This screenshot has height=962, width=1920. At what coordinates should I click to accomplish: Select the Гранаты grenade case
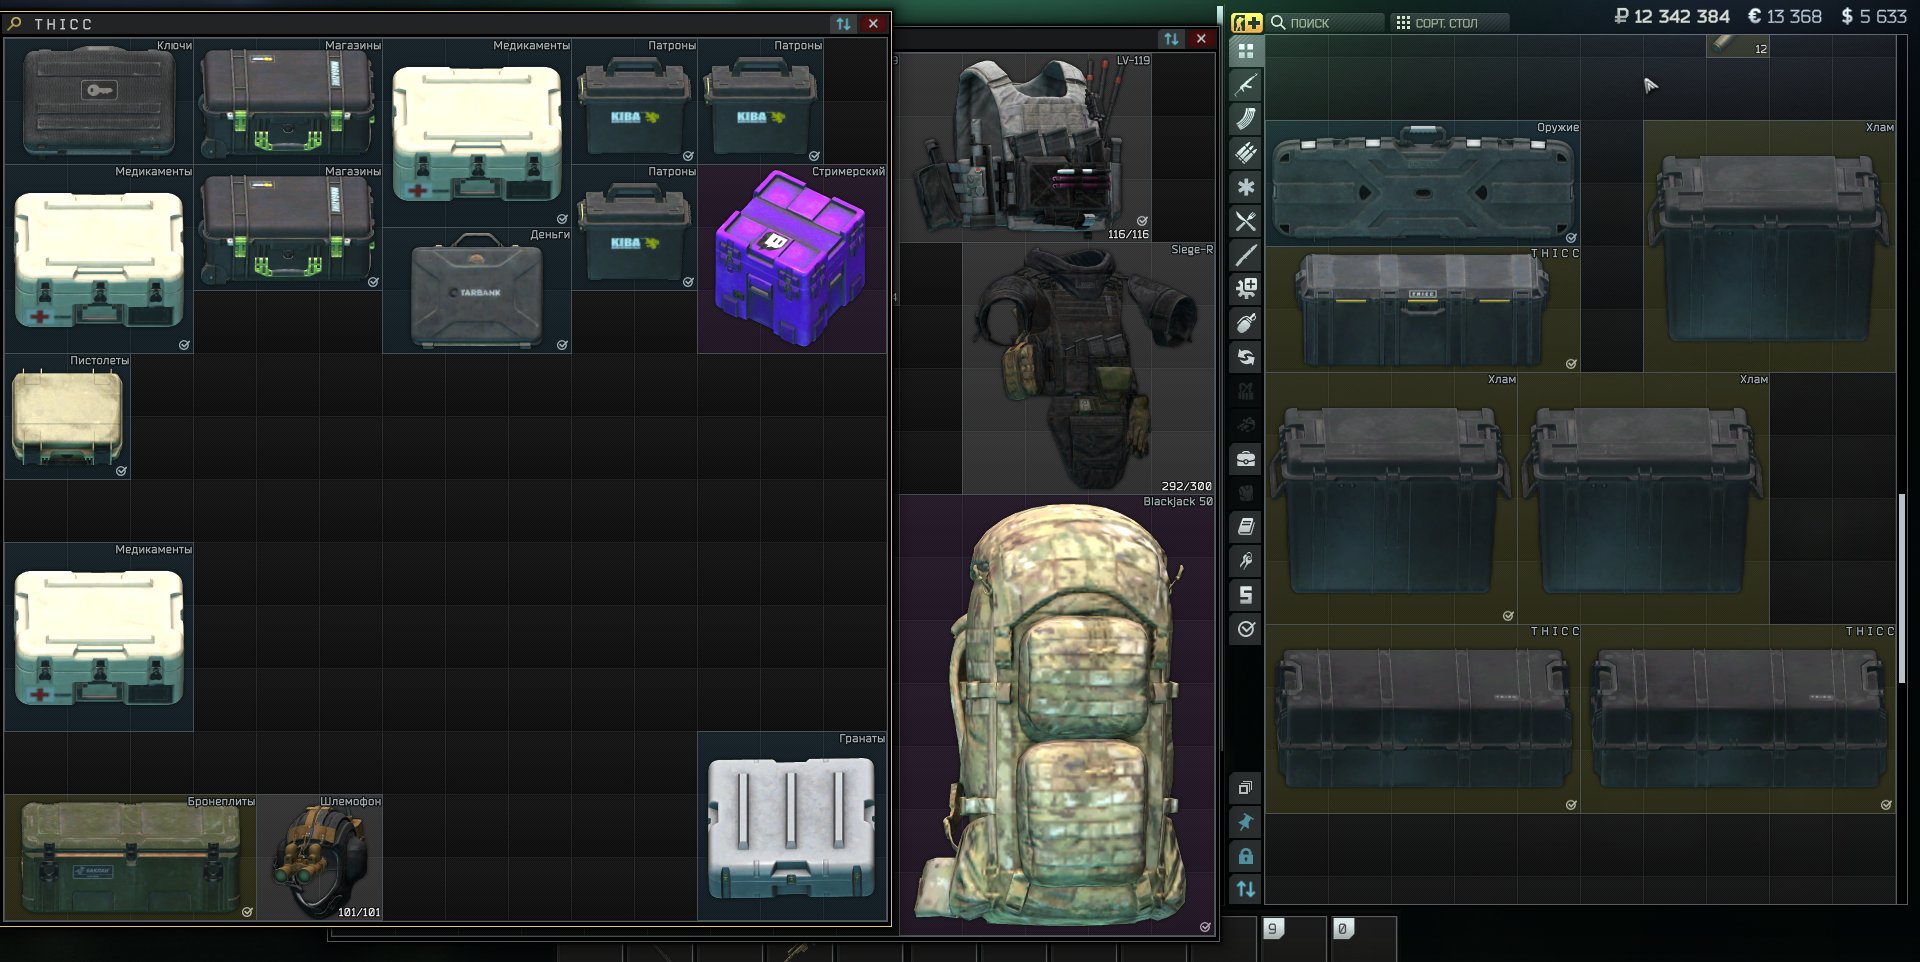[x=792, y=826]
